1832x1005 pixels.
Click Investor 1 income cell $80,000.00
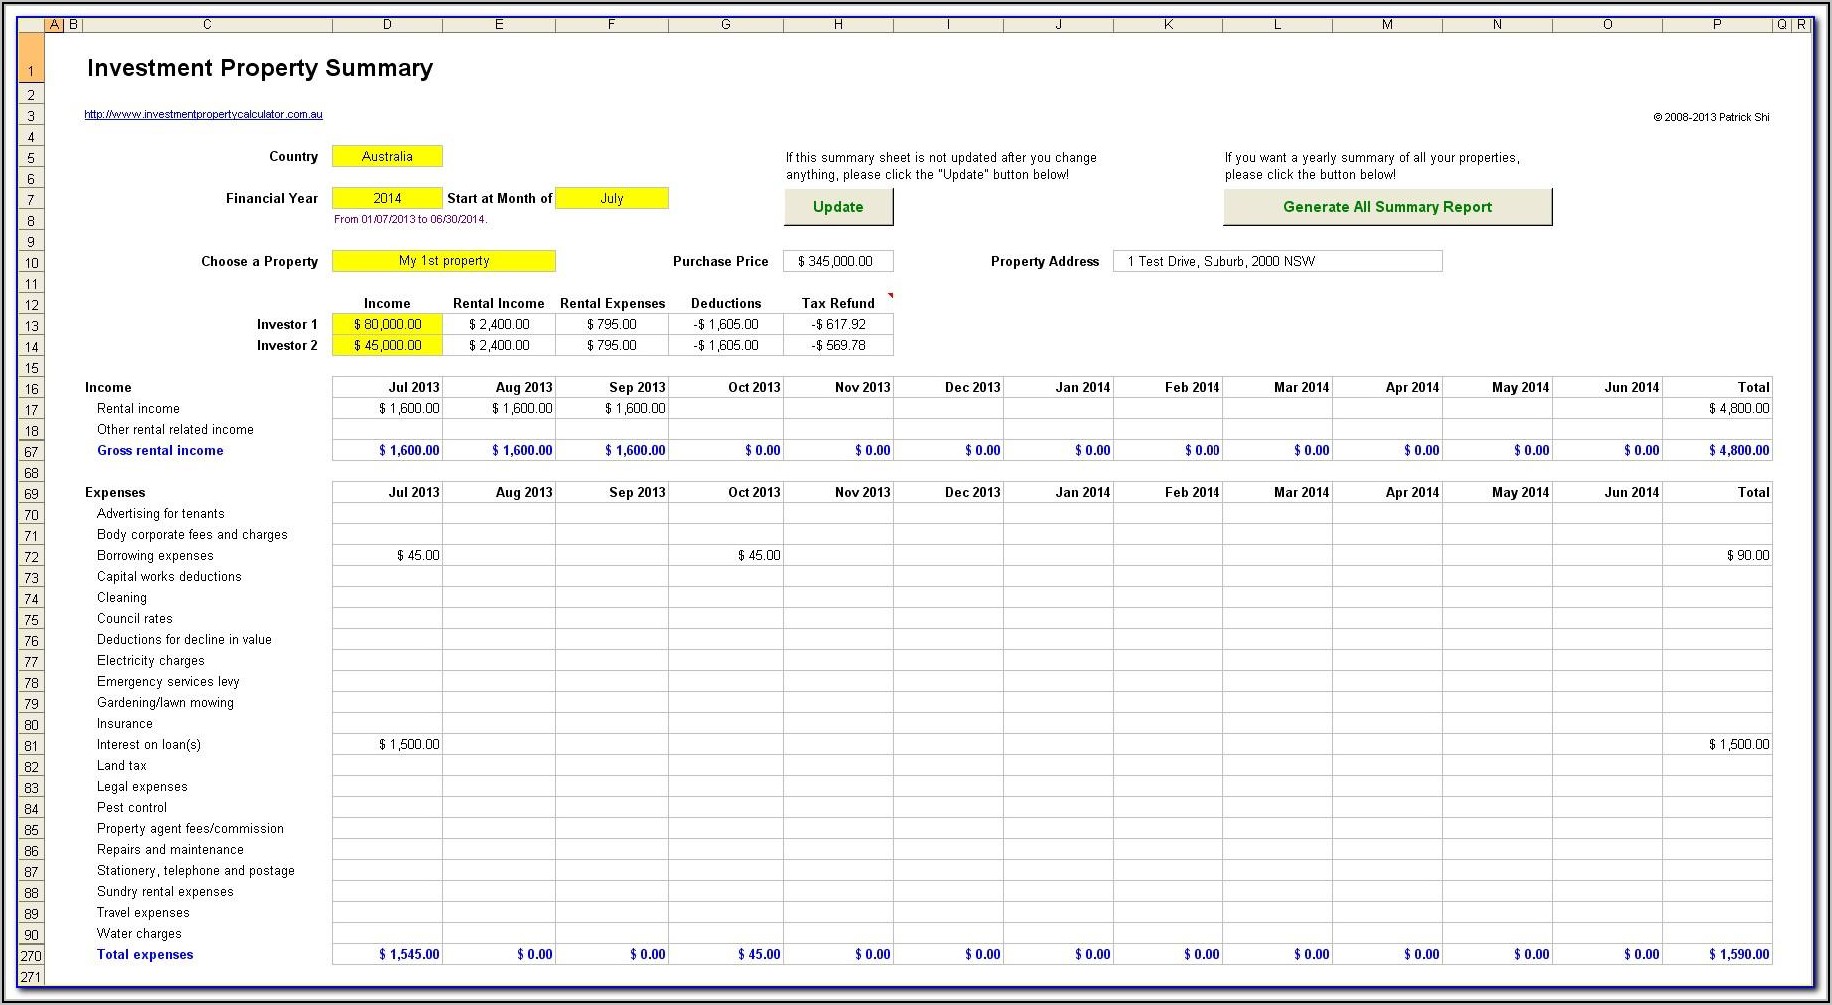pos(387,325)
